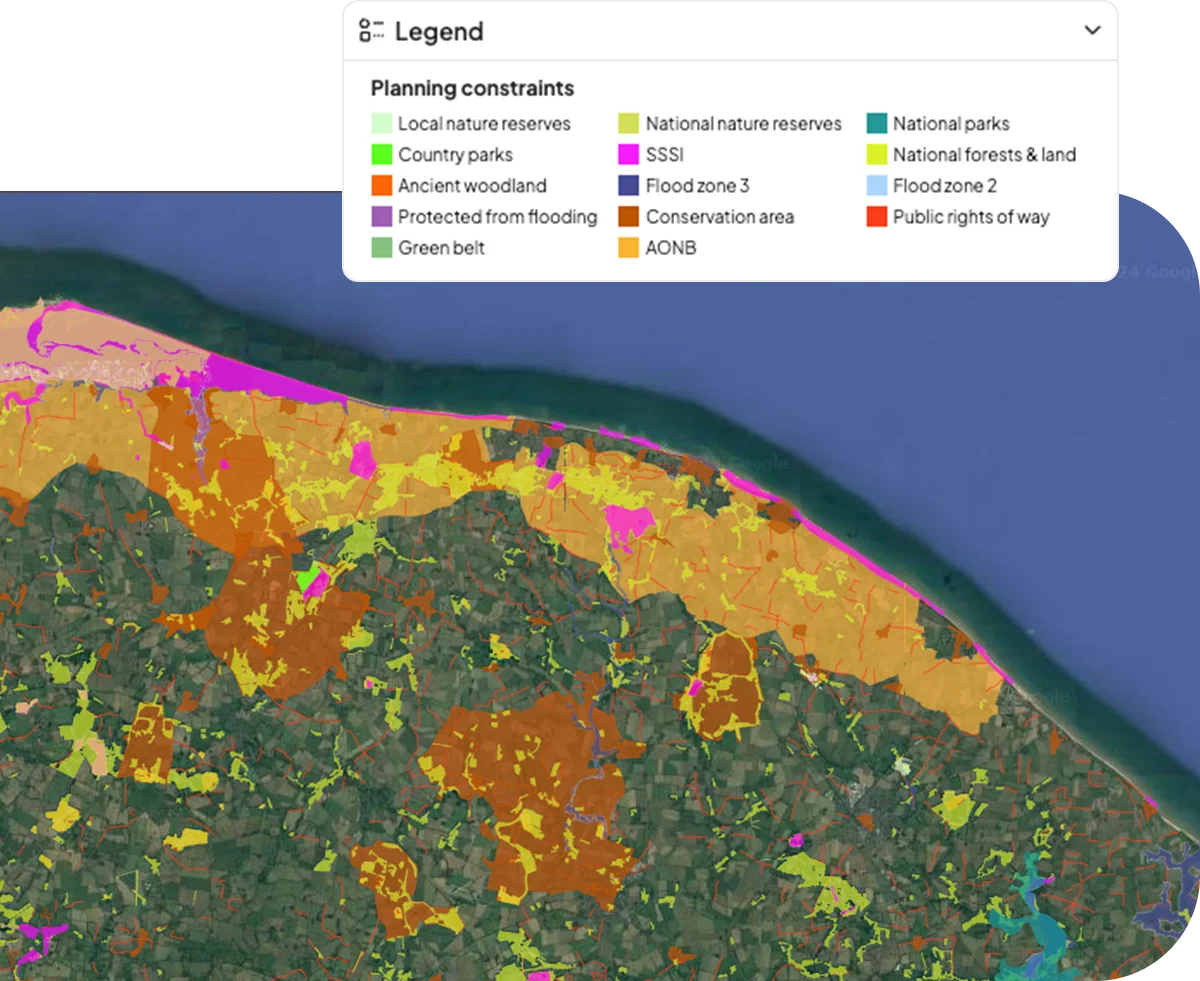The height and width of the screenshot is (981, 1200).
Task: Click the Legend title text
Action: (x=439, y=31)
